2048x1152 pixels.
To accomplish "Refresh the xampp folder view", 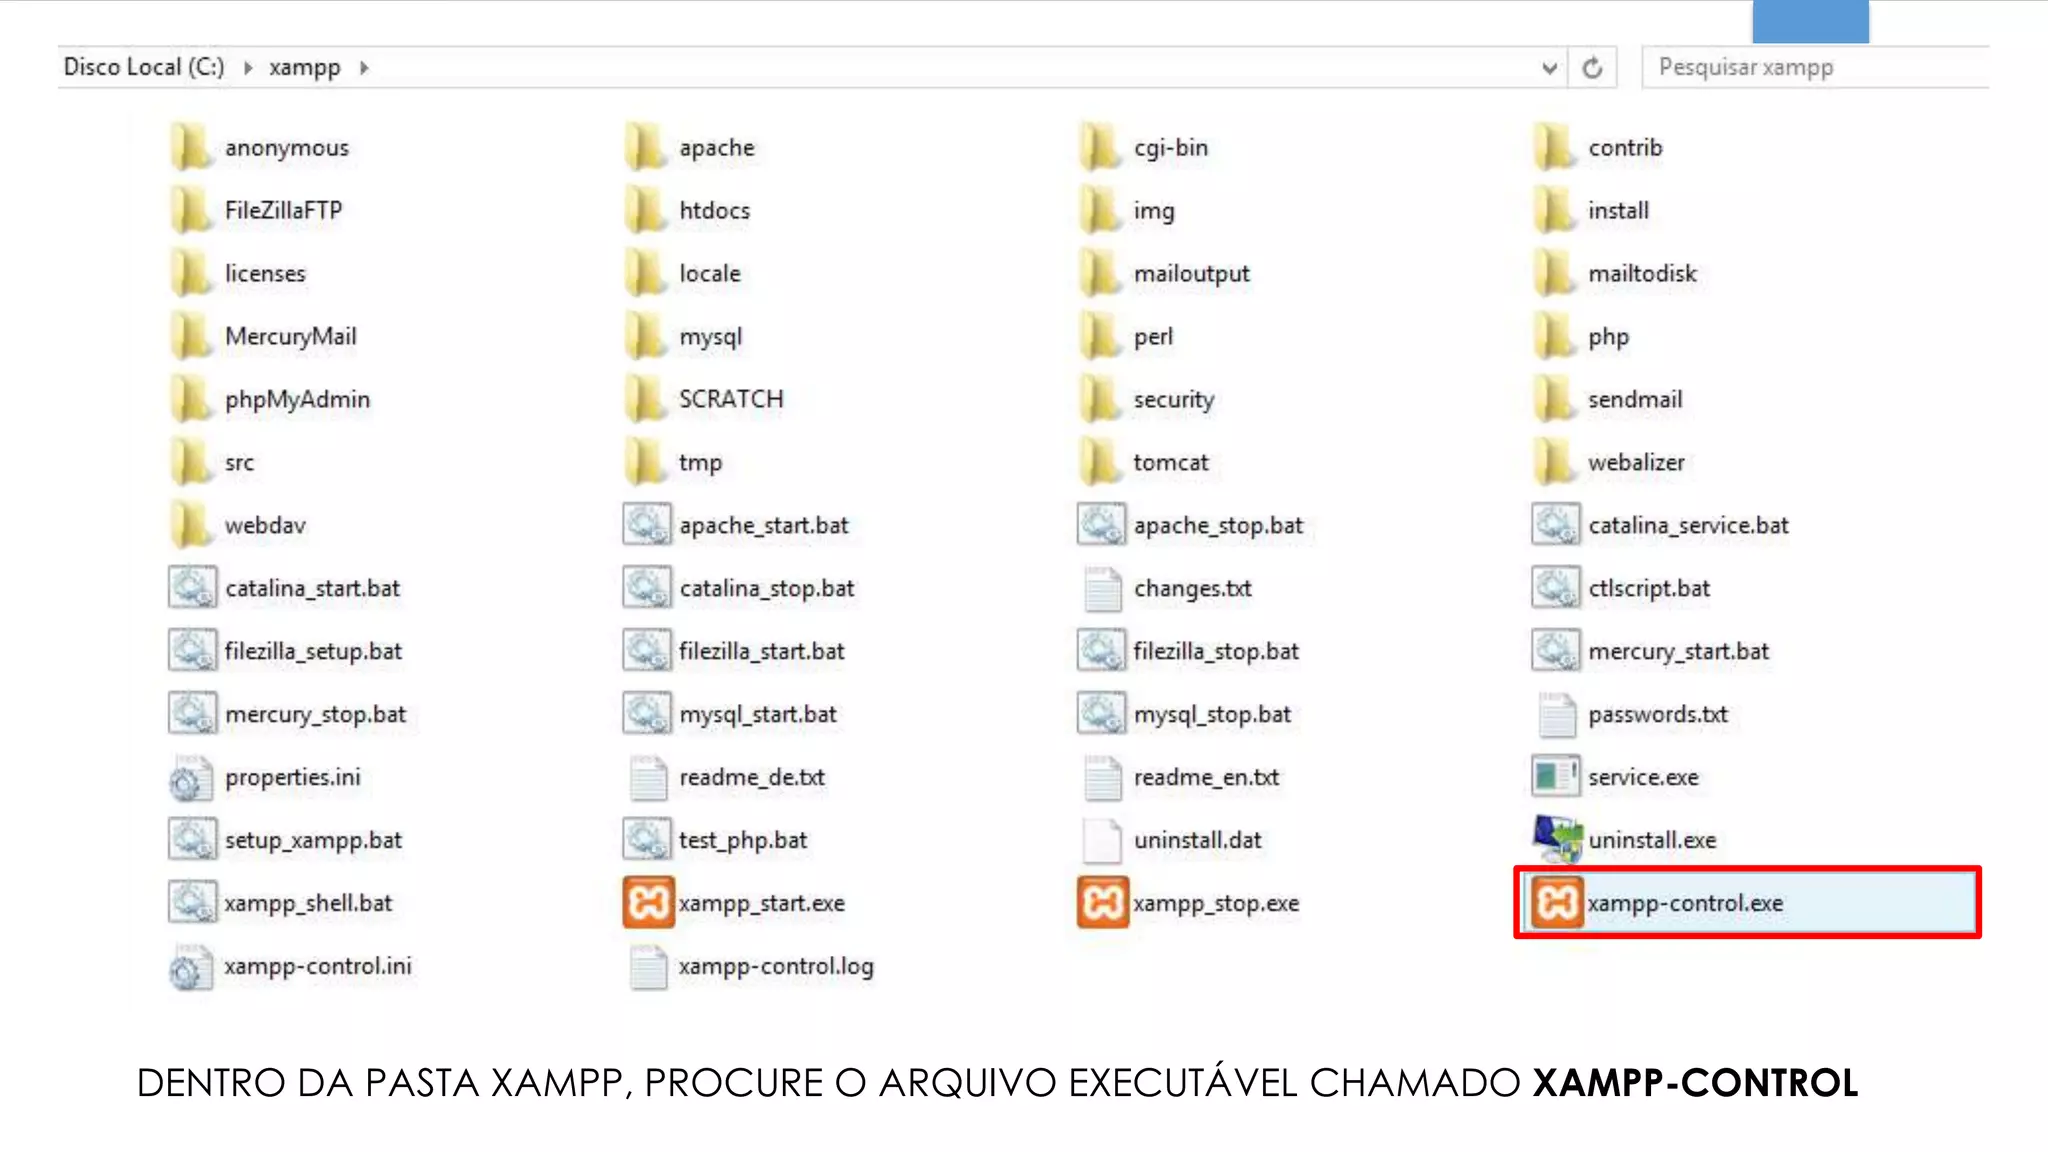I will (x=1592, y=67).
